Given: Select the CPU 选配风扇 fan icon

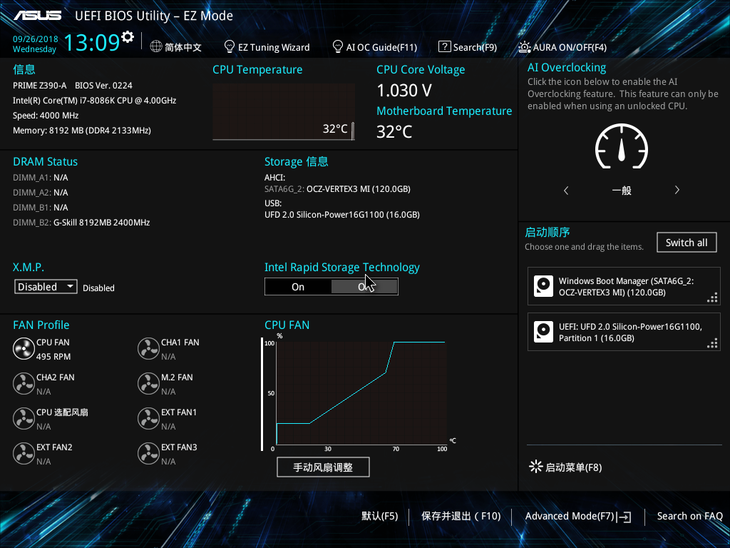Looking at the screenshot, I should [23, 419].
